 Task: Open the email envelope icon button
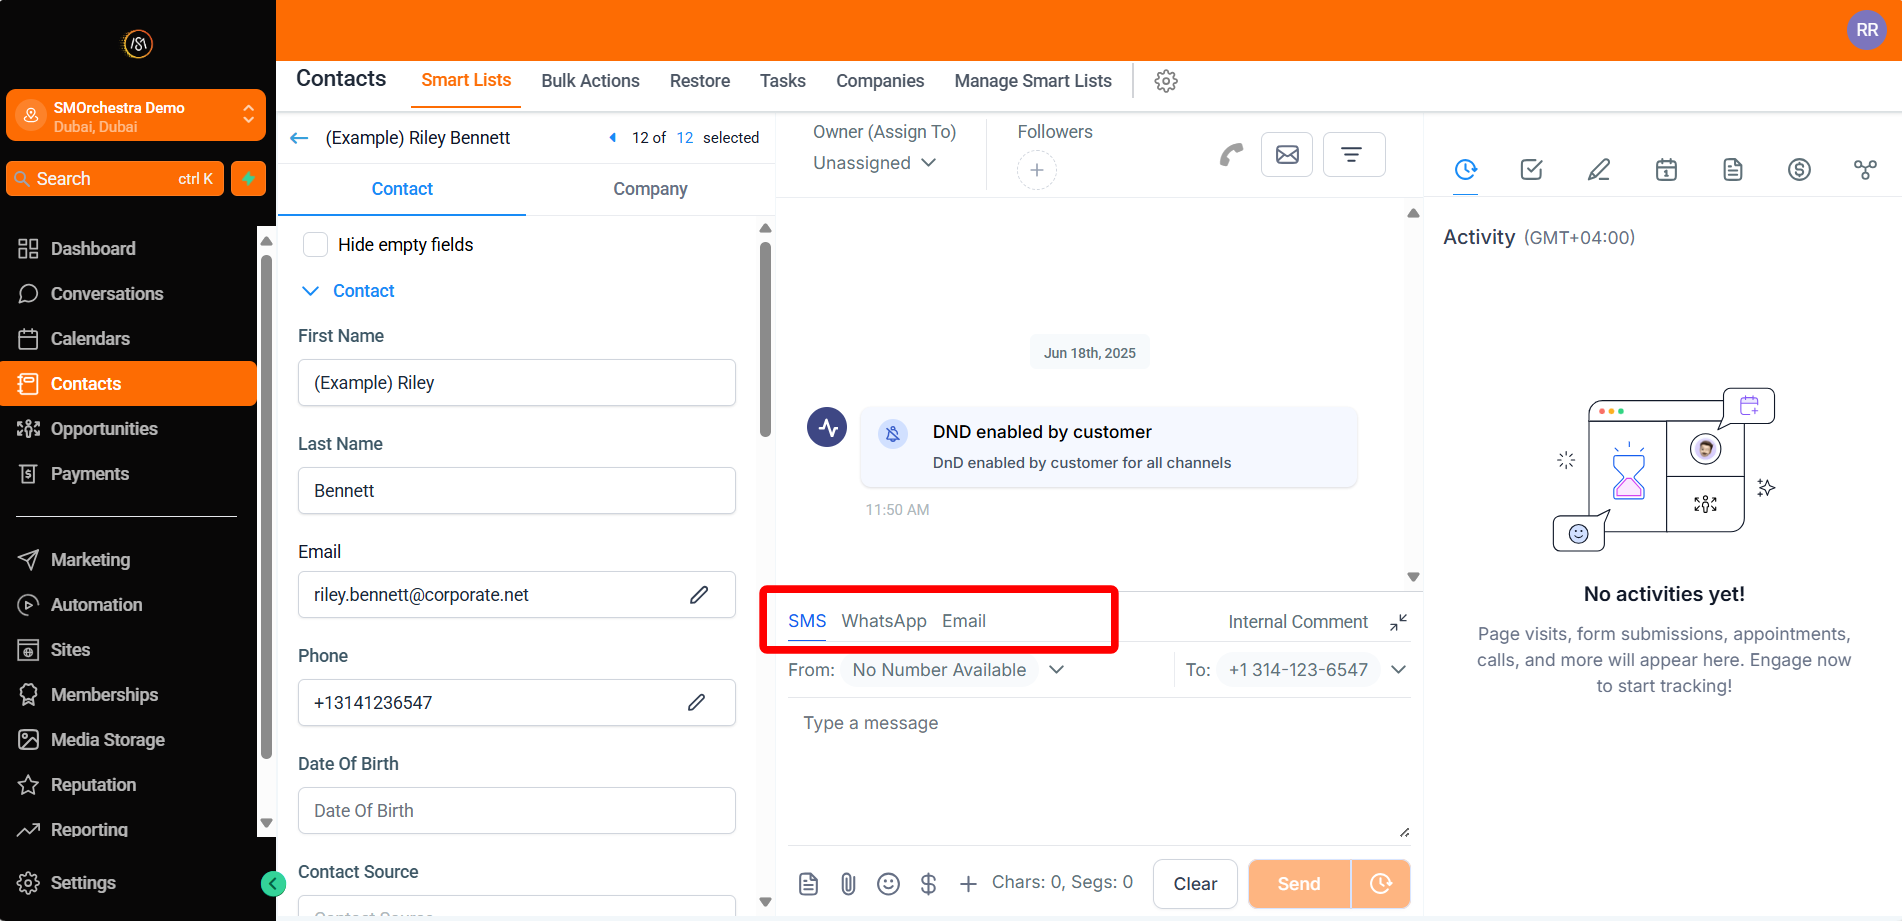1287,155
